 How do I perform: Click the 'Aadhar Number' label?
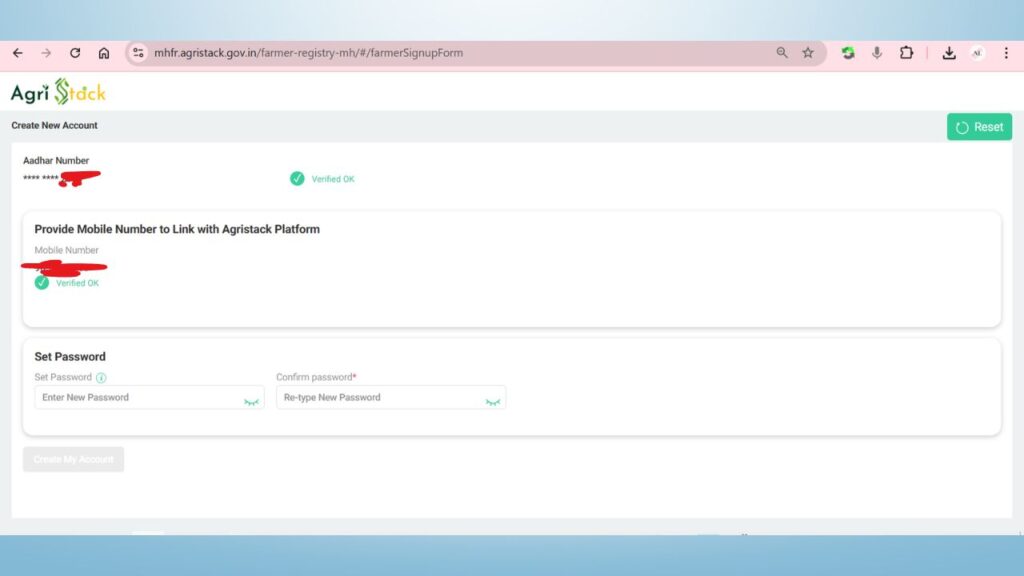[56, 161]
